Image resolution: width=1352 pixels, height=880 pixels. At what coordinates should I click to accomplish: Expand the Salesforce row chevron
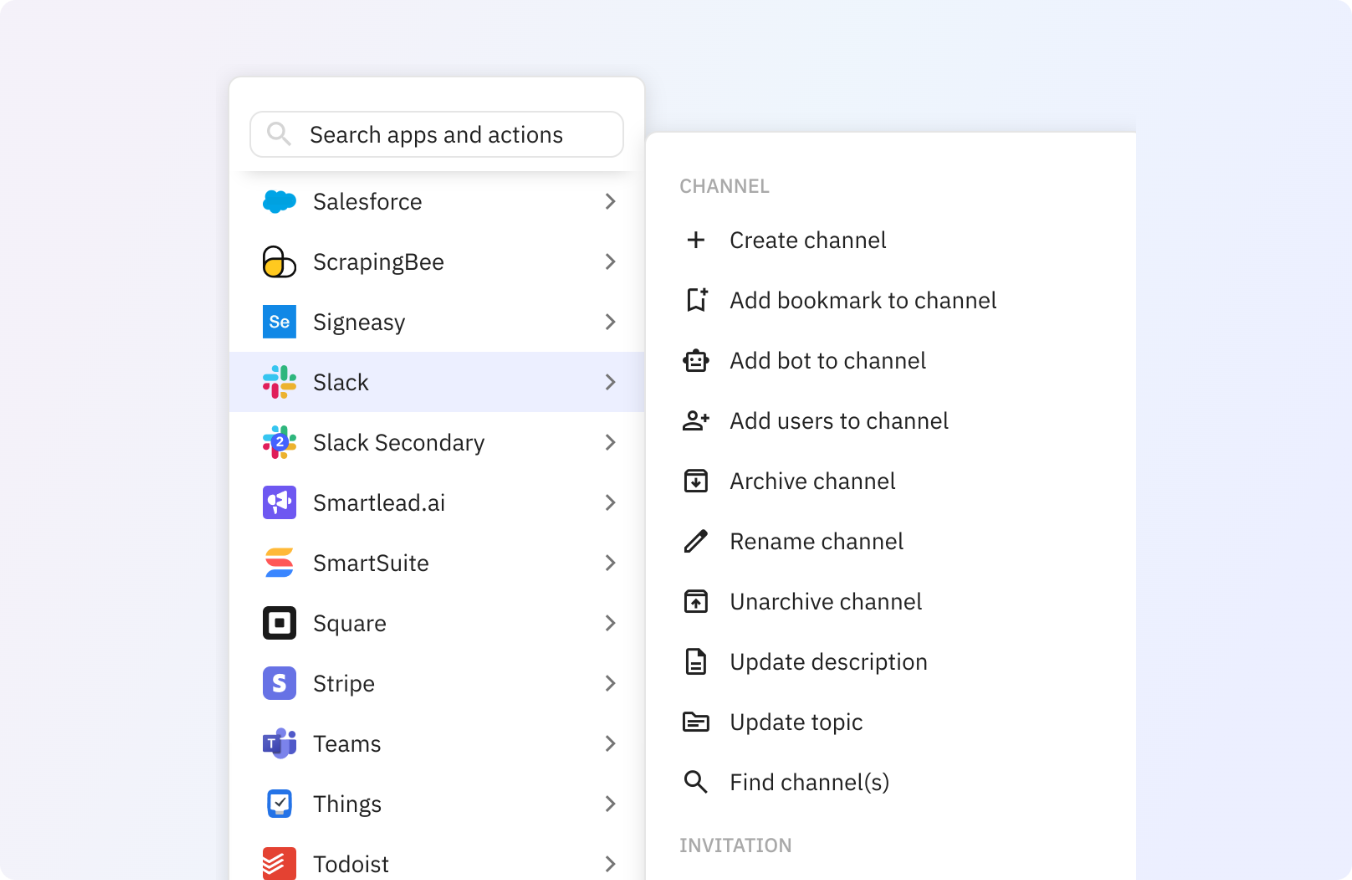tap(610, 202)
